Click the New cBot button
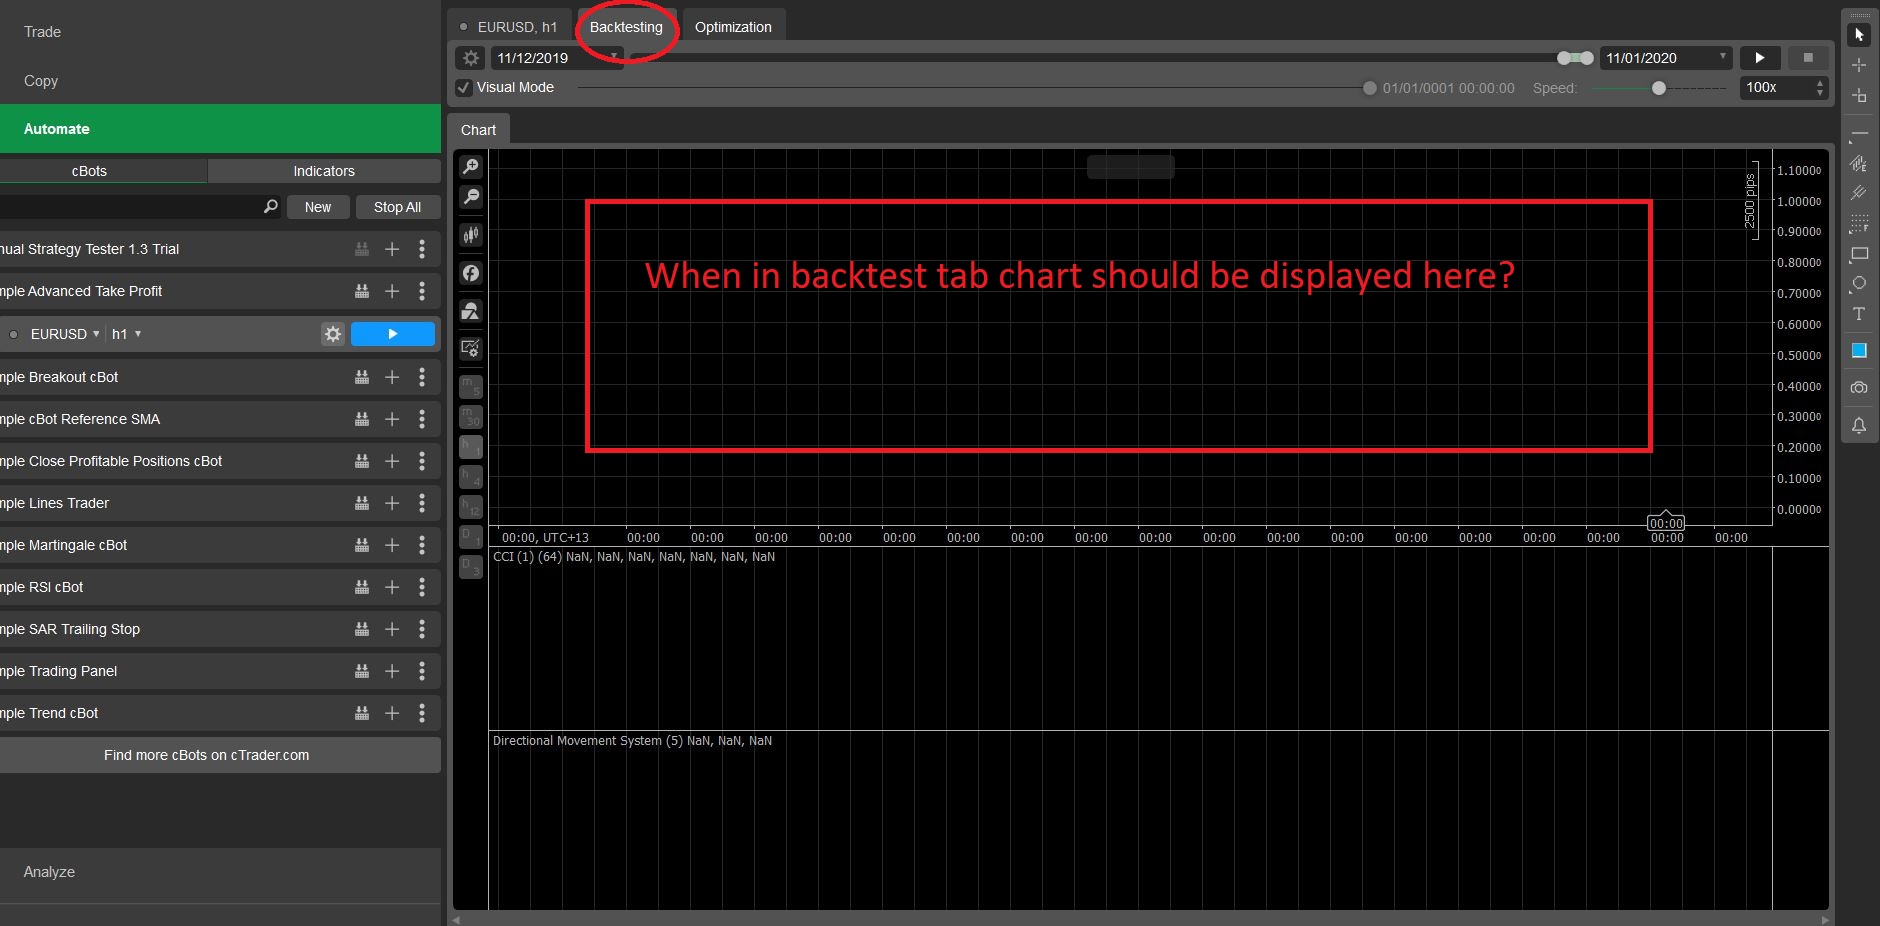Image resolution: width=1880 pixels, height=926 pixels. pyautogui.click(x=318, y=207)
